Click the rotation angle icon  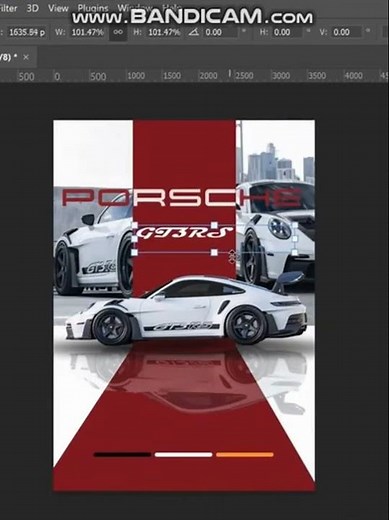[194, 32]
